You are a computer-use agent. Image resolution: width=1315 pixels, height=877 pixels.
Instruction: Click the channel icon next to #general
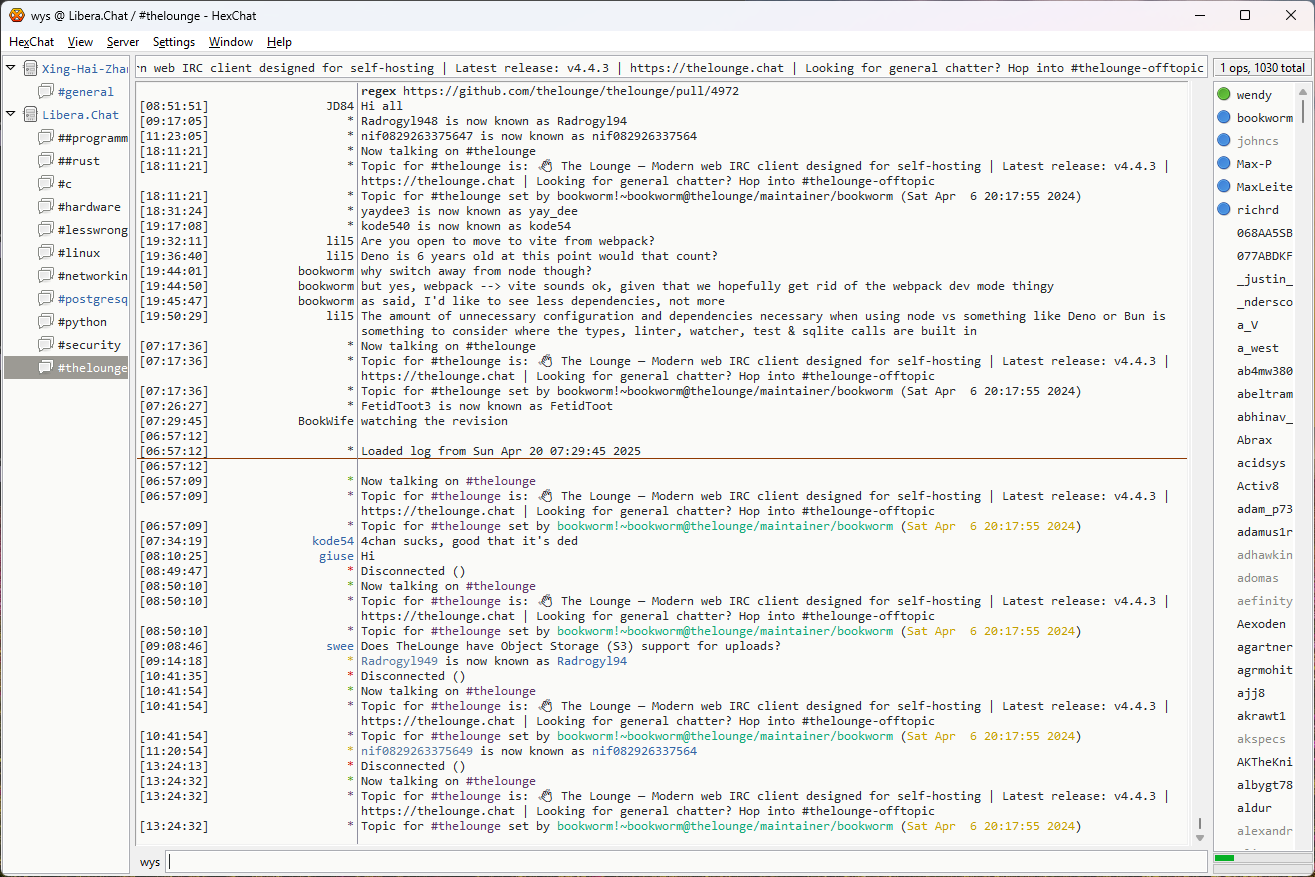pyautogui.click(x=46, y=92)
